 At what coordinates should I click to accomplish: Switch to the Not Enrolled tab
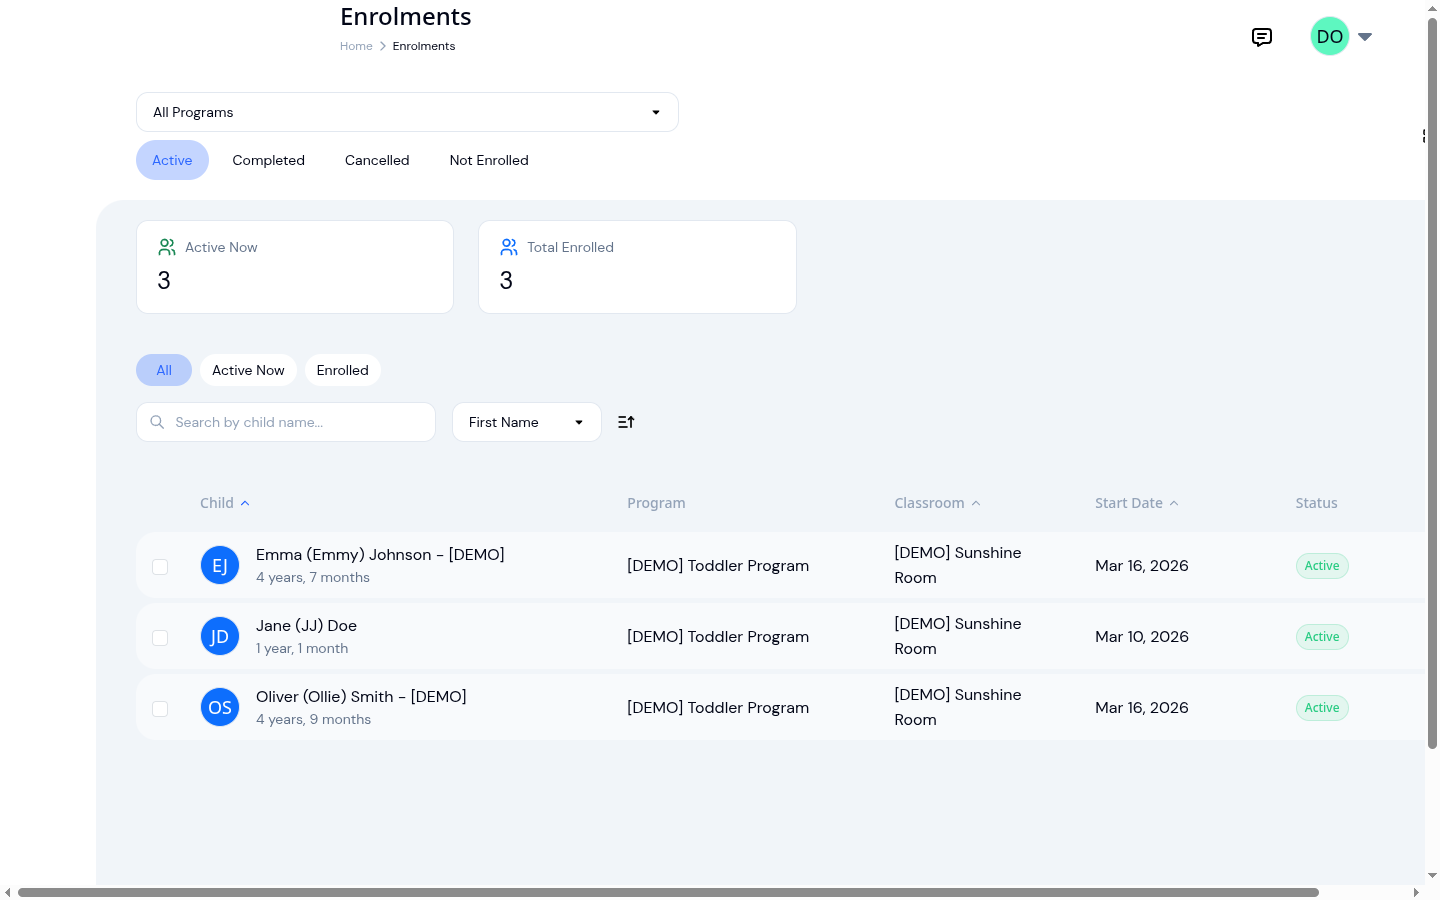click(x=489, y=160)
